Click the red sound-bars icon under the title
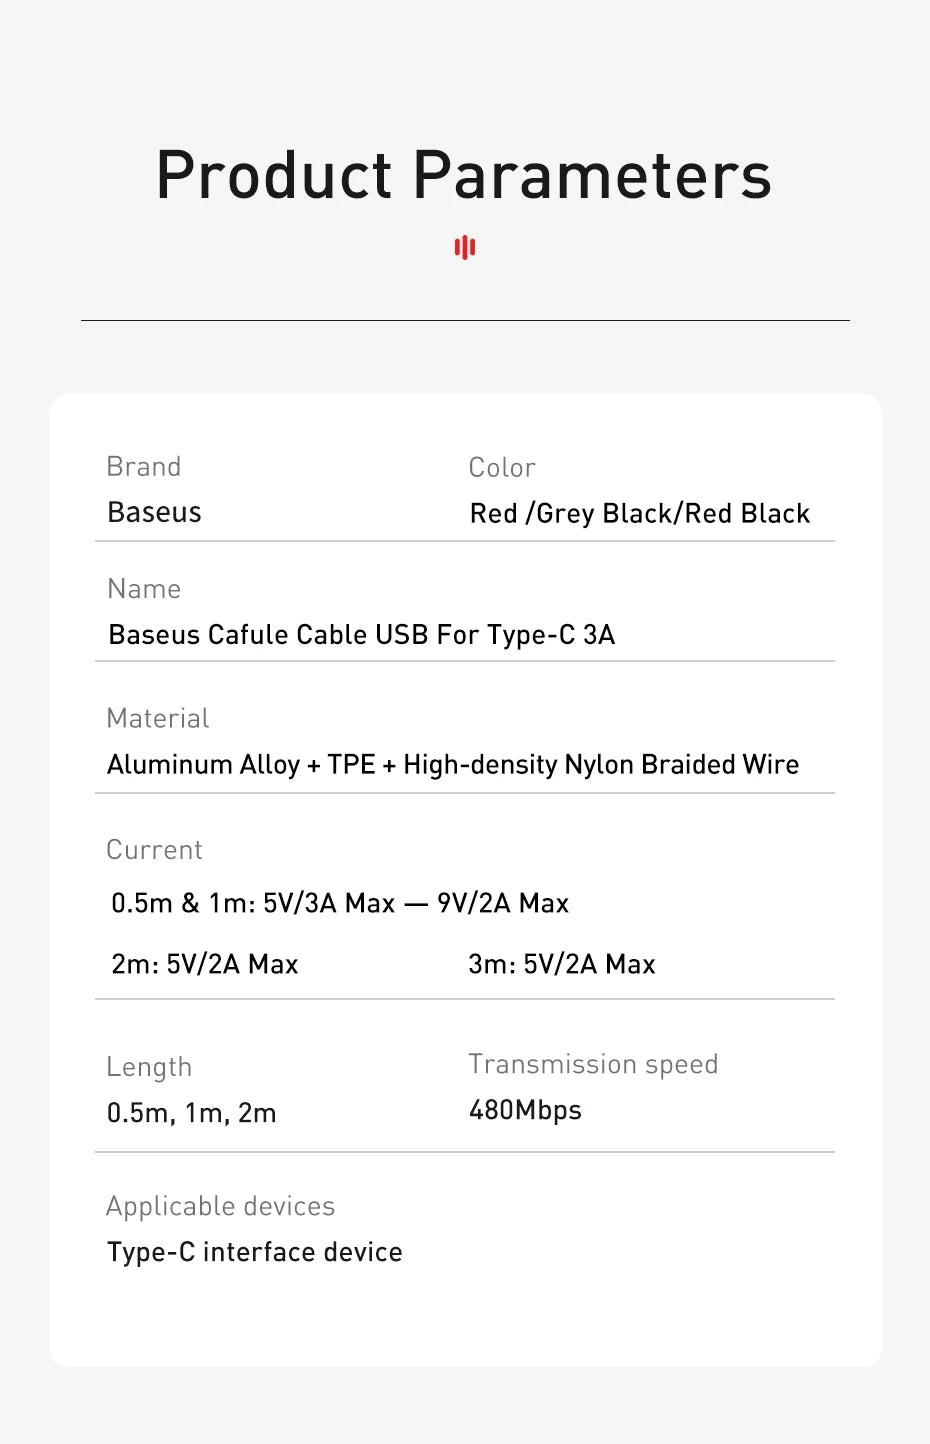Viewport: 930px width, 1444px height. pyautogui.click(x=465, y=247)
